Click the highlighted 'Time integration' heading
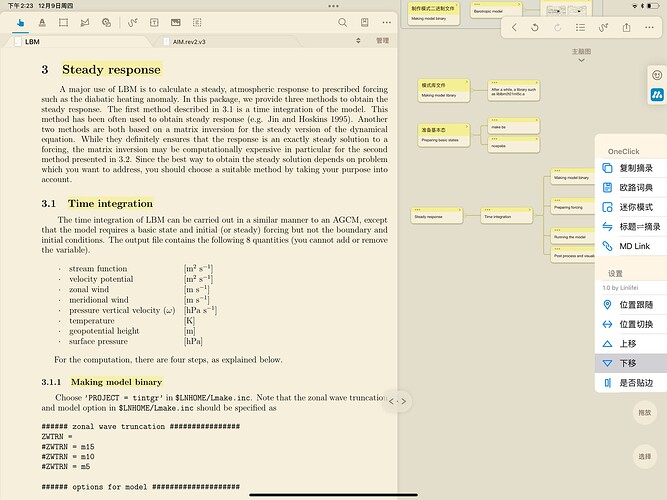Screen dimensions: 667x500 pos(110,203)
